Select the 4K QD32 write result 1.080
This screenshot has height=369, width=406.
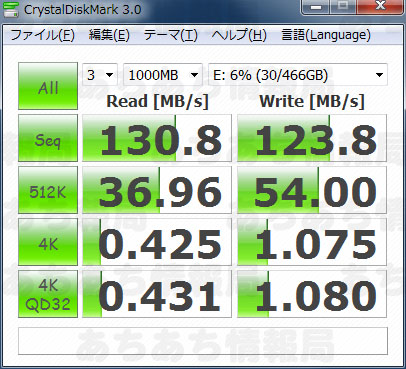click(x=312, y=294)
